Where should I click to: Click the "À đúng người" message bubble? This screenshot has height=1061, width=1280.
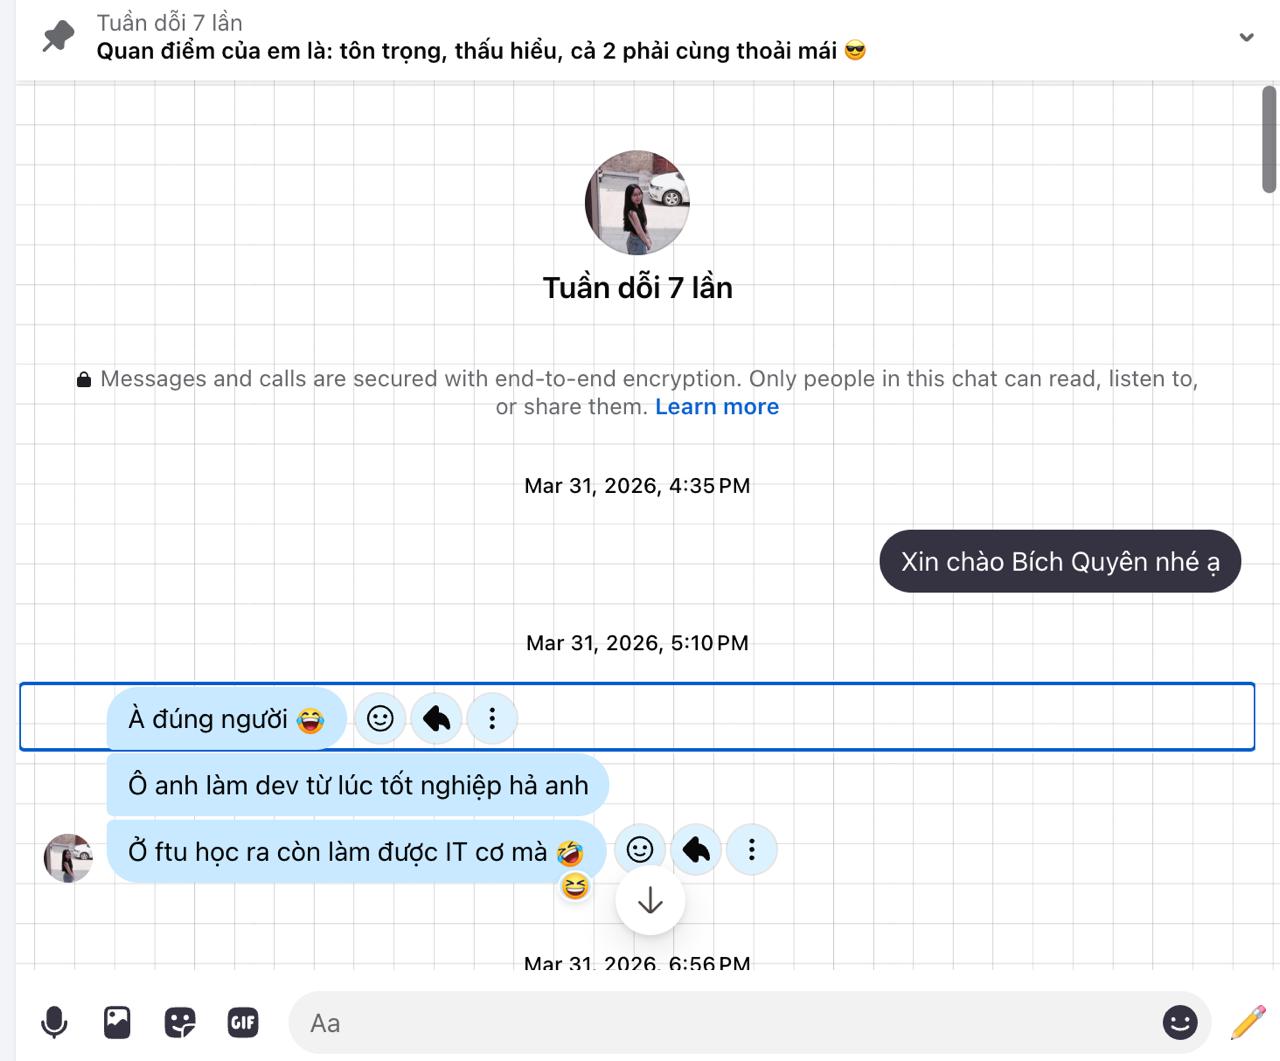[x=227, y=718]
